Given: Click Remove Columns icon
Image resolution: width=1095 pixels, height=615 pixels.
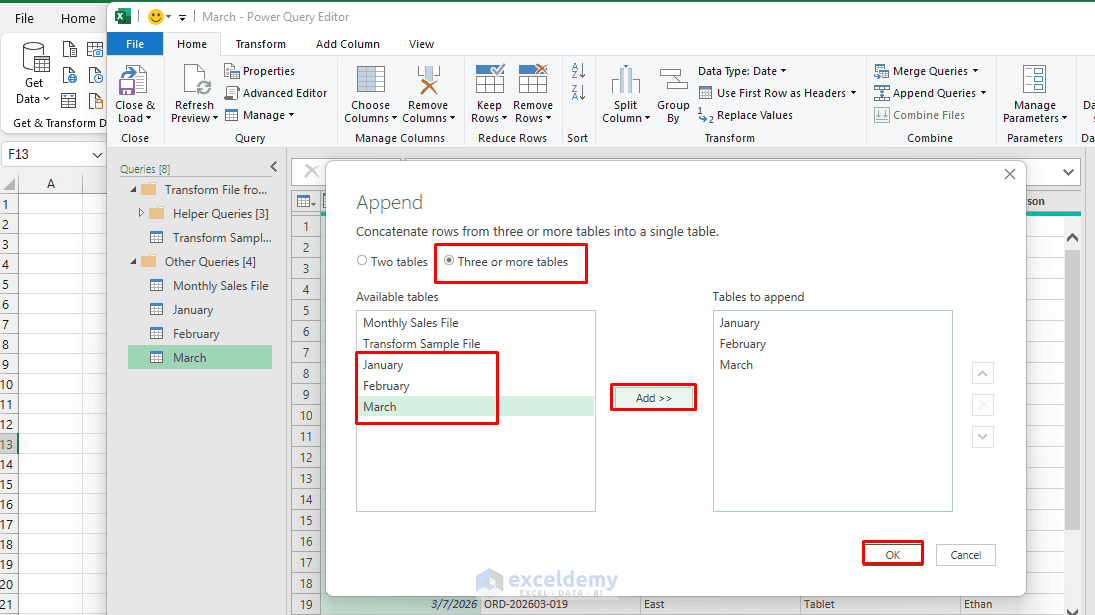Looking at the screenshot, I should [x=428, y=80].
